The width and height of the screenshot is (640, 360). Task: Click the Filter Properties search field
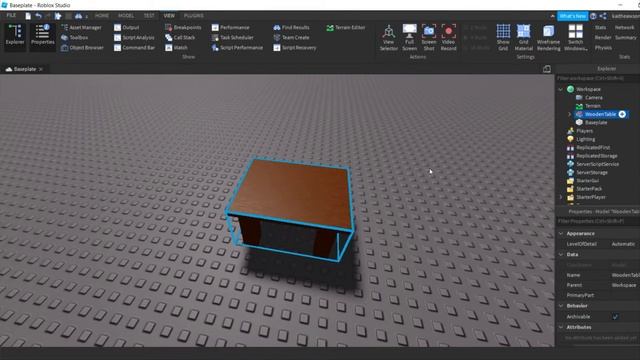pos(598,221)
